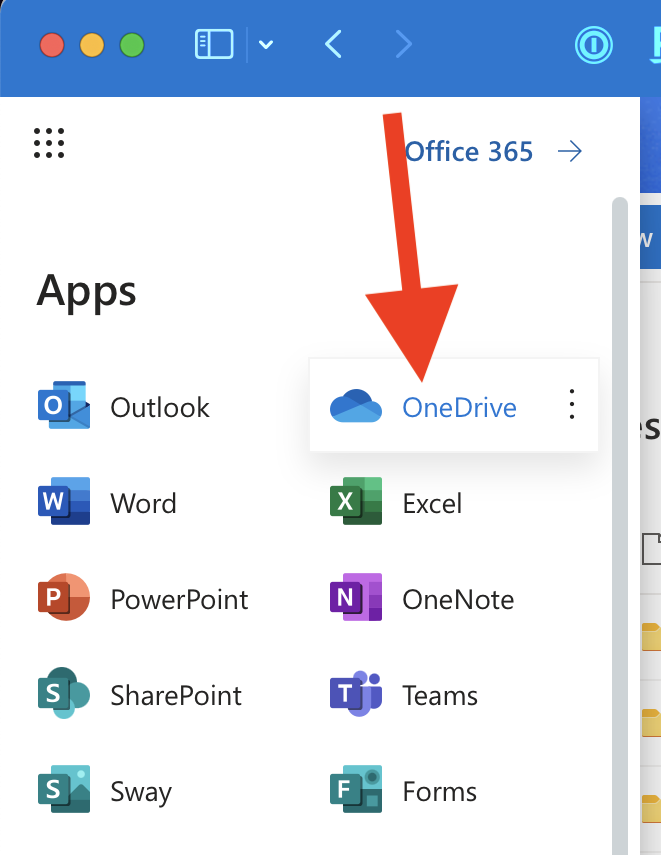Close the app launcher waffle grid

coord(49,143)
